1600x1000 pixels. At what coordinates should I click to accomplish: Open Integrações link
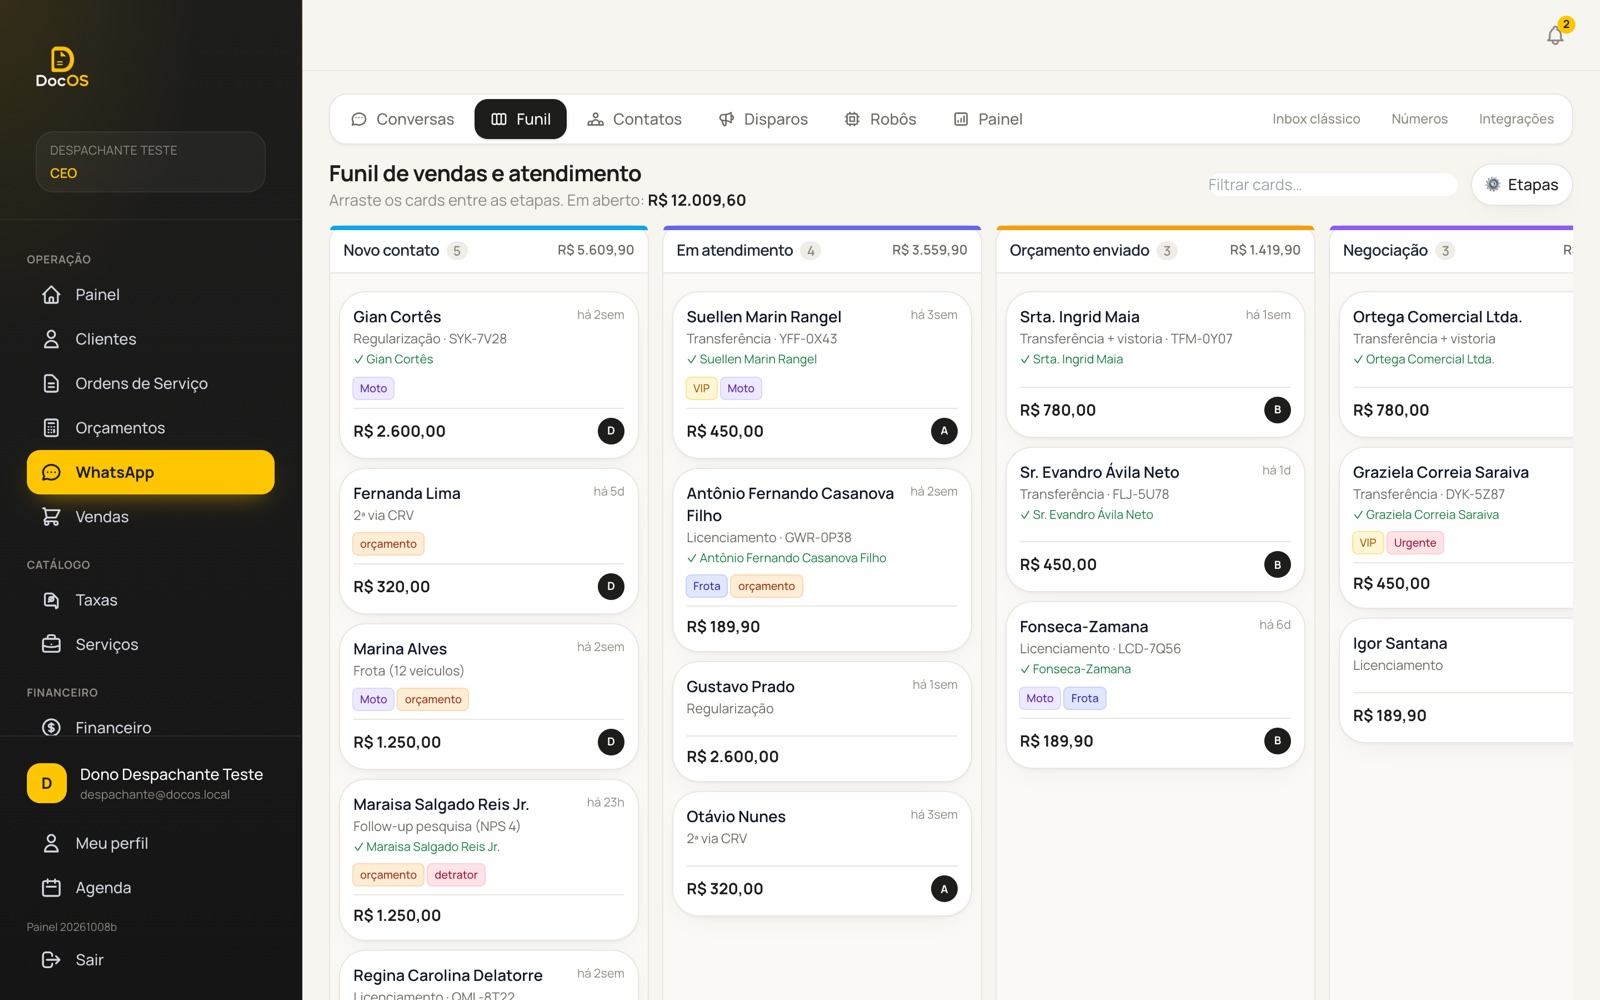coord(1516,119)
